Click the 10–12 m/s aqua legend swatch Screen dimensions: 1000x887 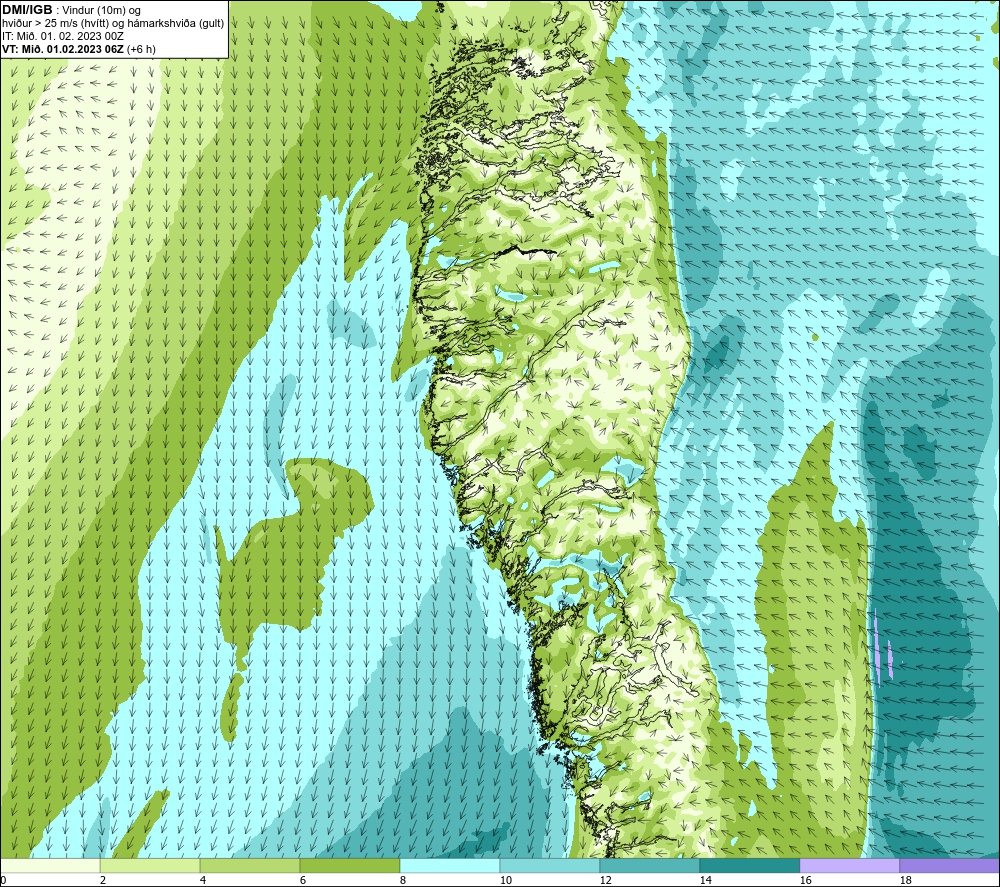pos(550,865)
